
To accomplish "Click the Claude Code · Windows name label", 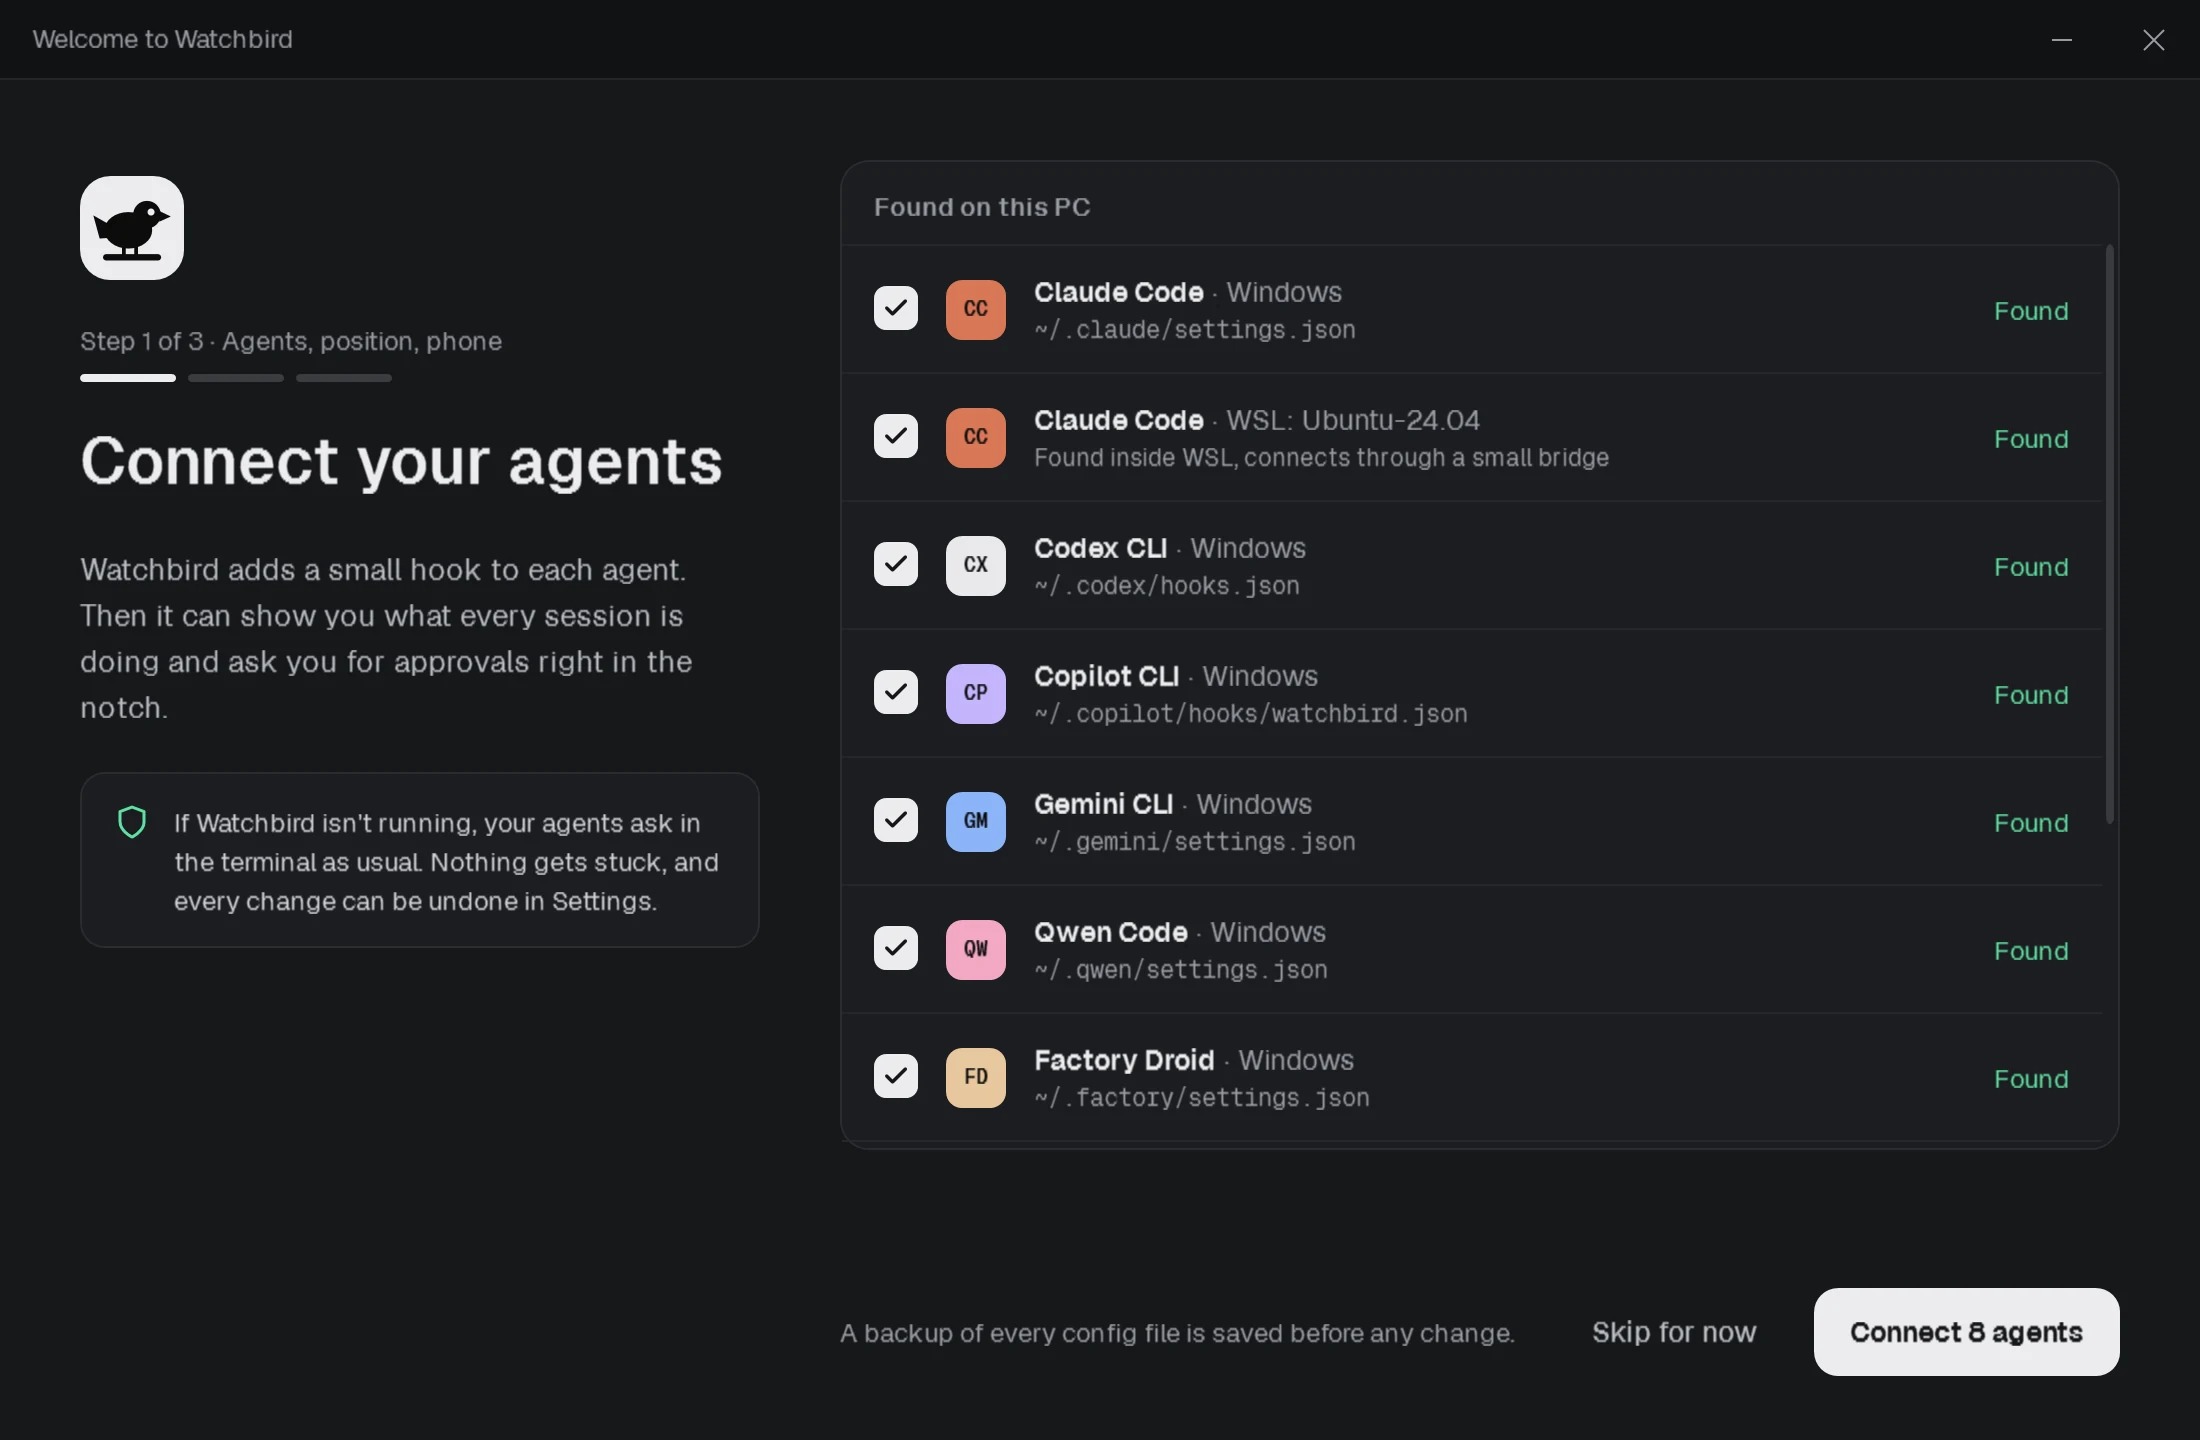I will 1188,292.
